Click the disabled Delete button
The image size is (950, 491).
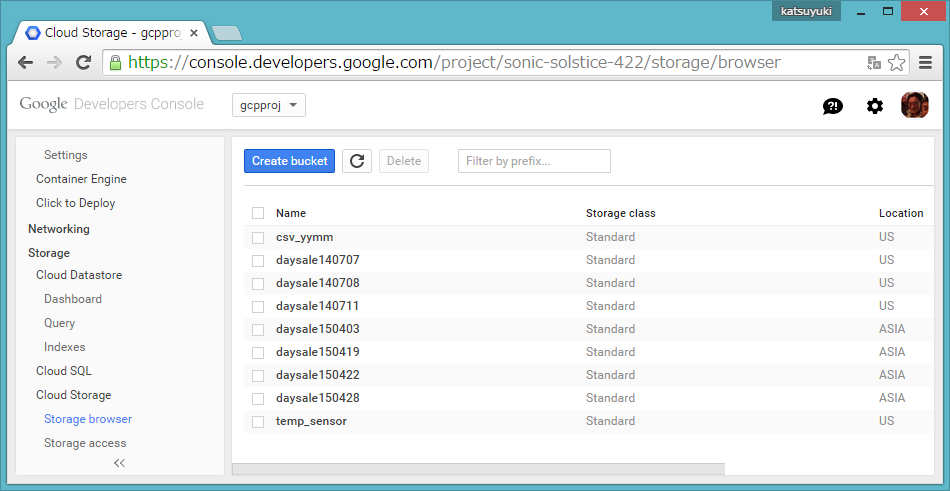coord(404,161)
